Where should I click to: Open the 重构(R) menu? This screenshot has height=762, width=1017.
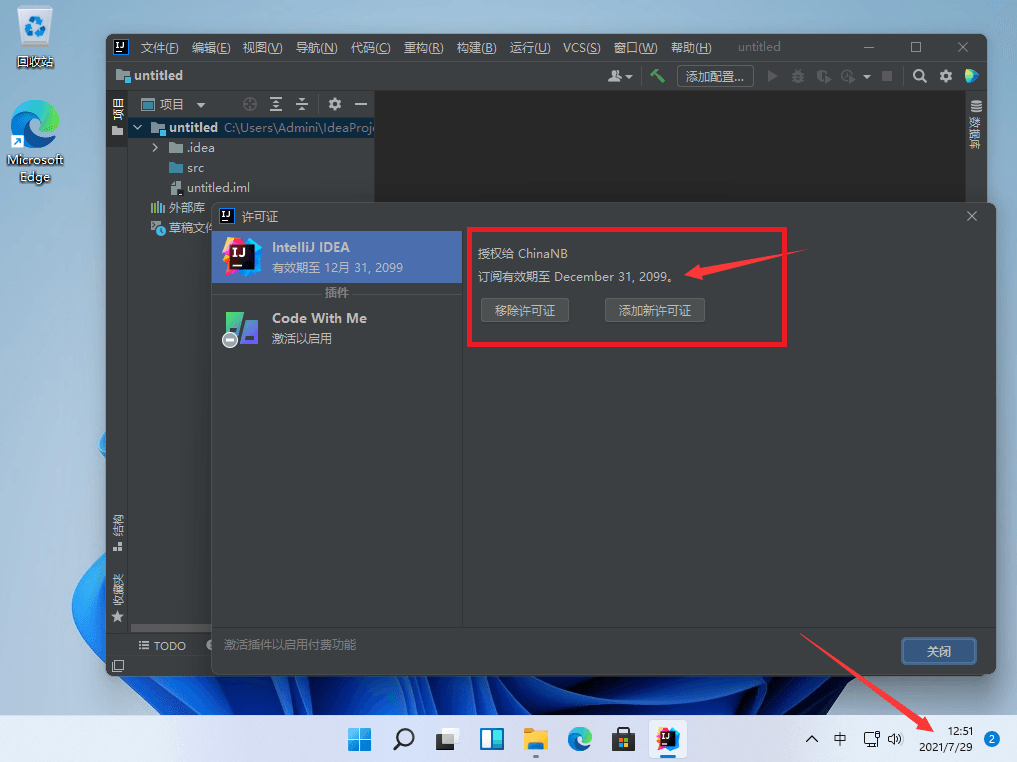(x=423, y=47)
